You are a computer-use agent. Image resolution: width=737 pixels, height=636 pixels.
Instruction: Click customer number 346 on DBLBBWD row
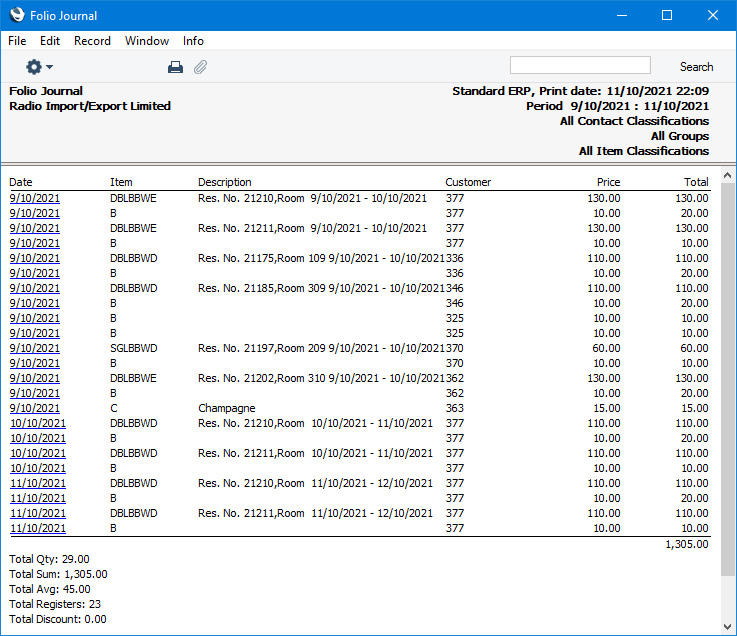click(x=455, y=289)
